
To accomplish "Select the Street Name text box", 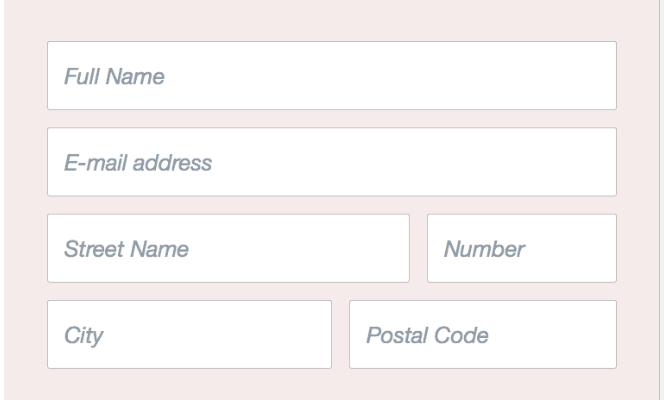I will click(x=228, y=248).
